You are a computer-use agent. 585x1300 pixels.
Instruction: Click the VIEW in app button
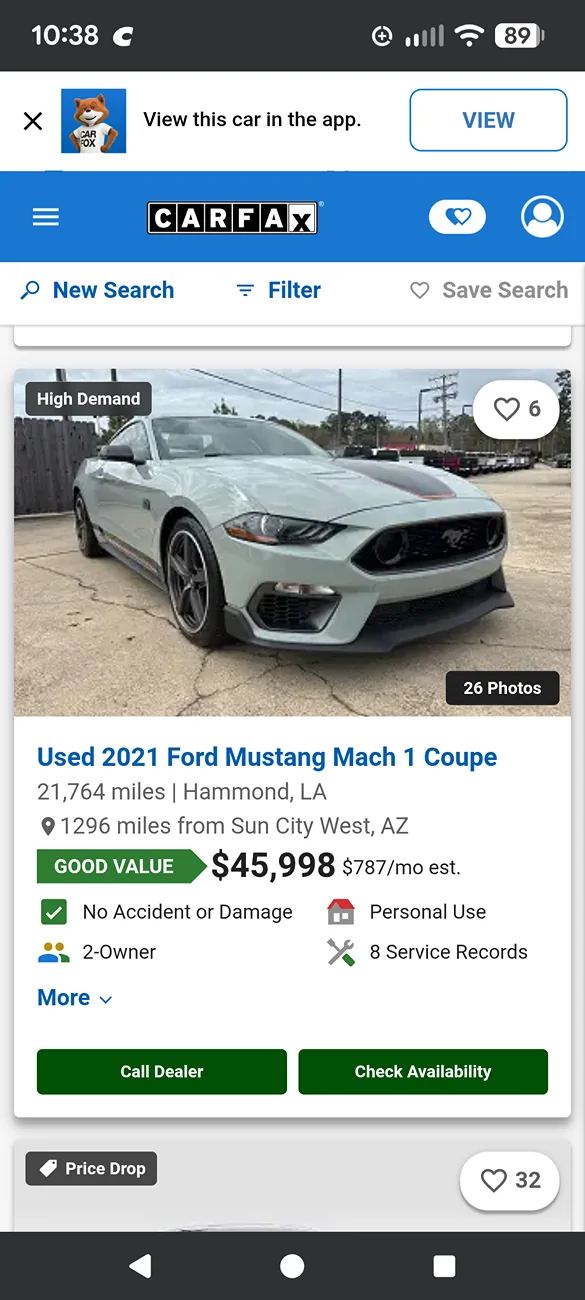(488, 120)
